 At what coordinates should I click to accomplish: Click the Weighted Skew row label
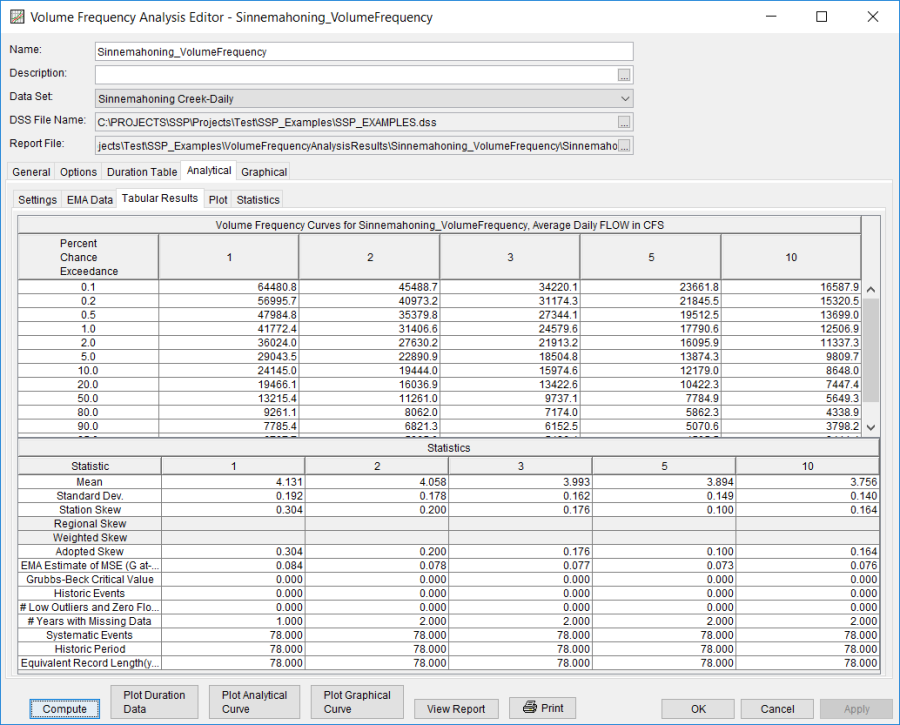tap(90, 538)
